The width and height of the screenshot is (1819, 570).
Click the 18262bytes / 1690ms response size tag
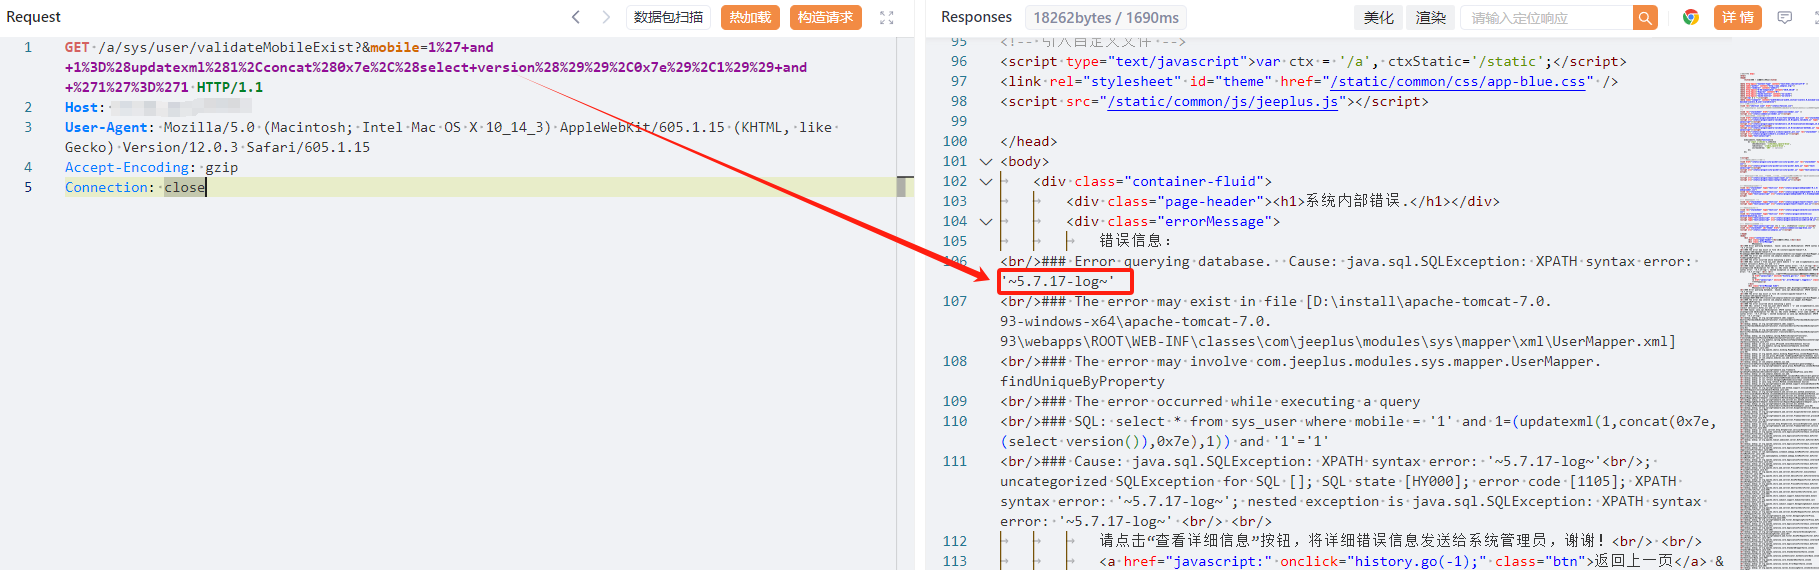(x=1106, y=17)
